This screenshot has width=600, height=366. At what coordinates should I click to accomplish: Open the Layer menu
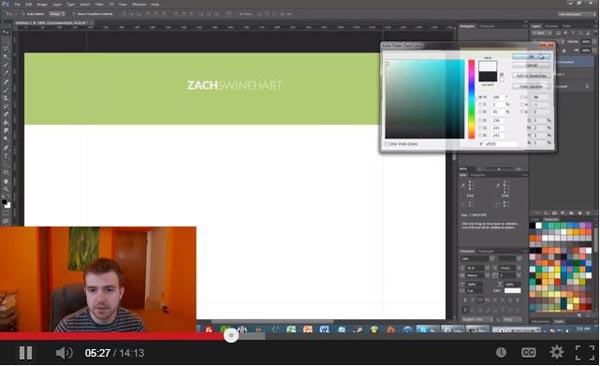click(x=57, y=5)
